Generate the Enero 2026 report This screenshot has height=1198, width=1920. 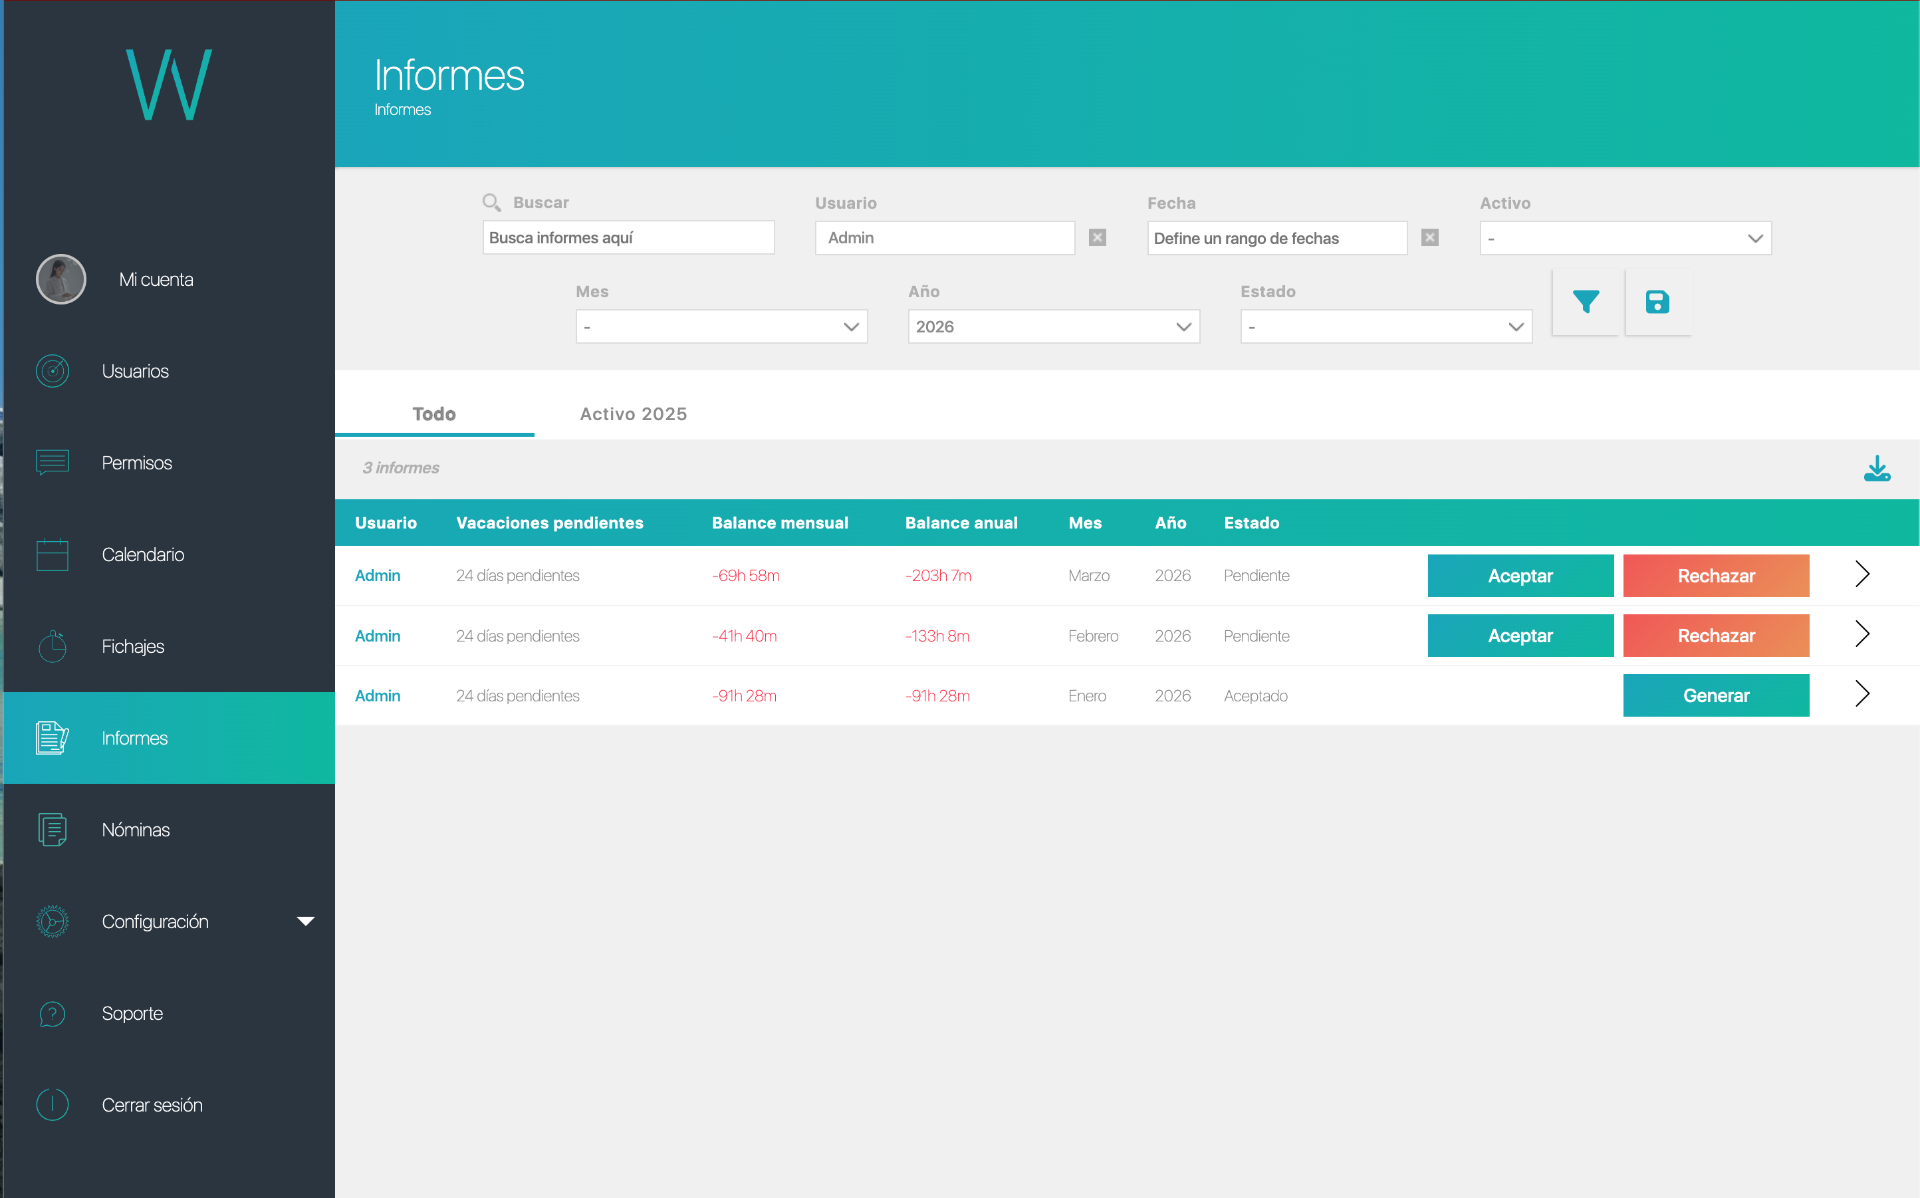click(1716, 696)
